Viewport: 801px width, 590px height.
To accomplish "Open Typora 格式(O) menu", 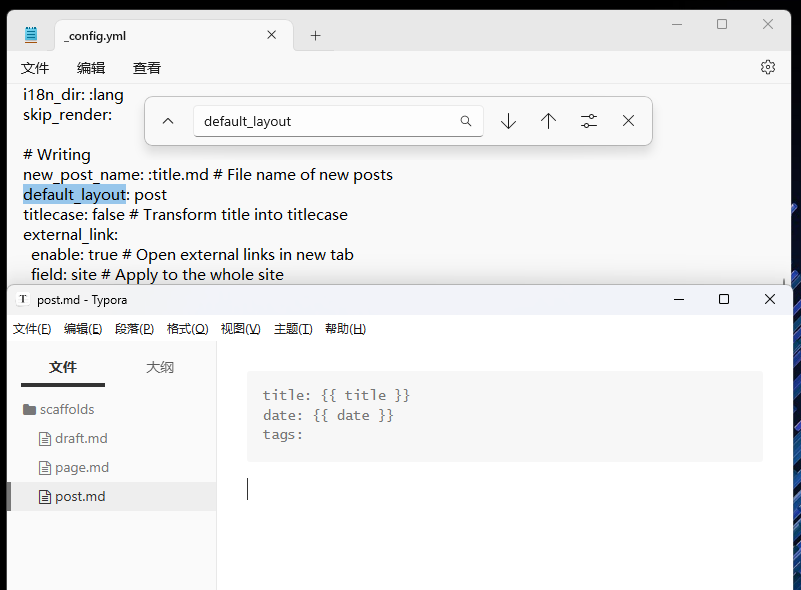I will [187, 329].
